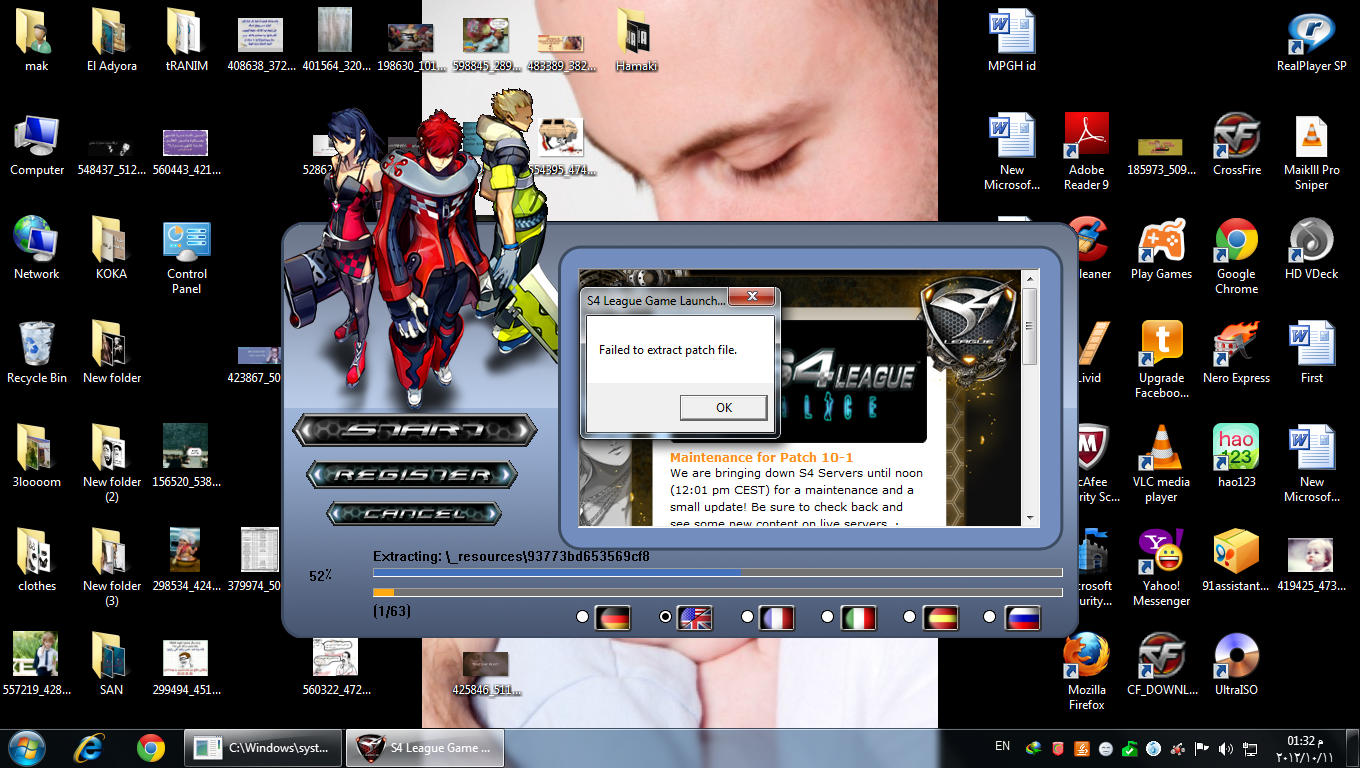Select the CrossFire game shortcut
The image size is (1360, 768).
pyautogui.click(x=1237, y=146)
